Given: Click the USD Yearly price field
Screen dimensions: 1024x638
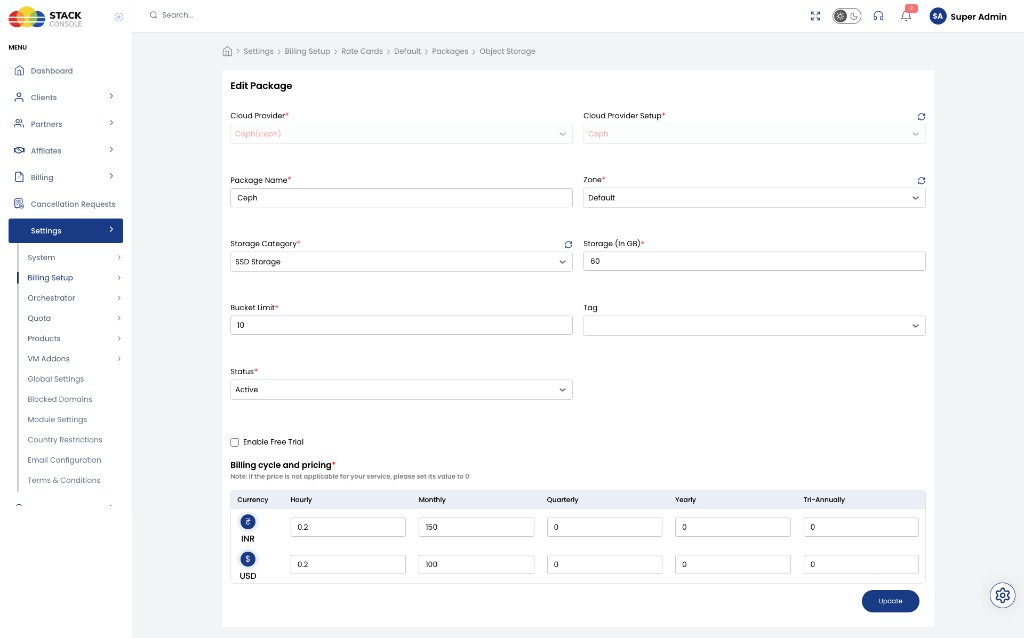Looking at the screenshot, I should tap(733, 564).
